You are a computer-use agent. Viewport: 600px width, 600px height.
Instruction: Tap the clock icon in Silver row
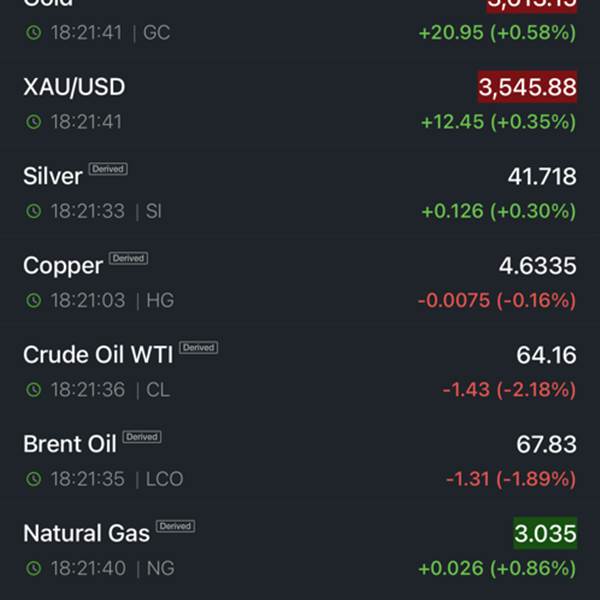34,211
